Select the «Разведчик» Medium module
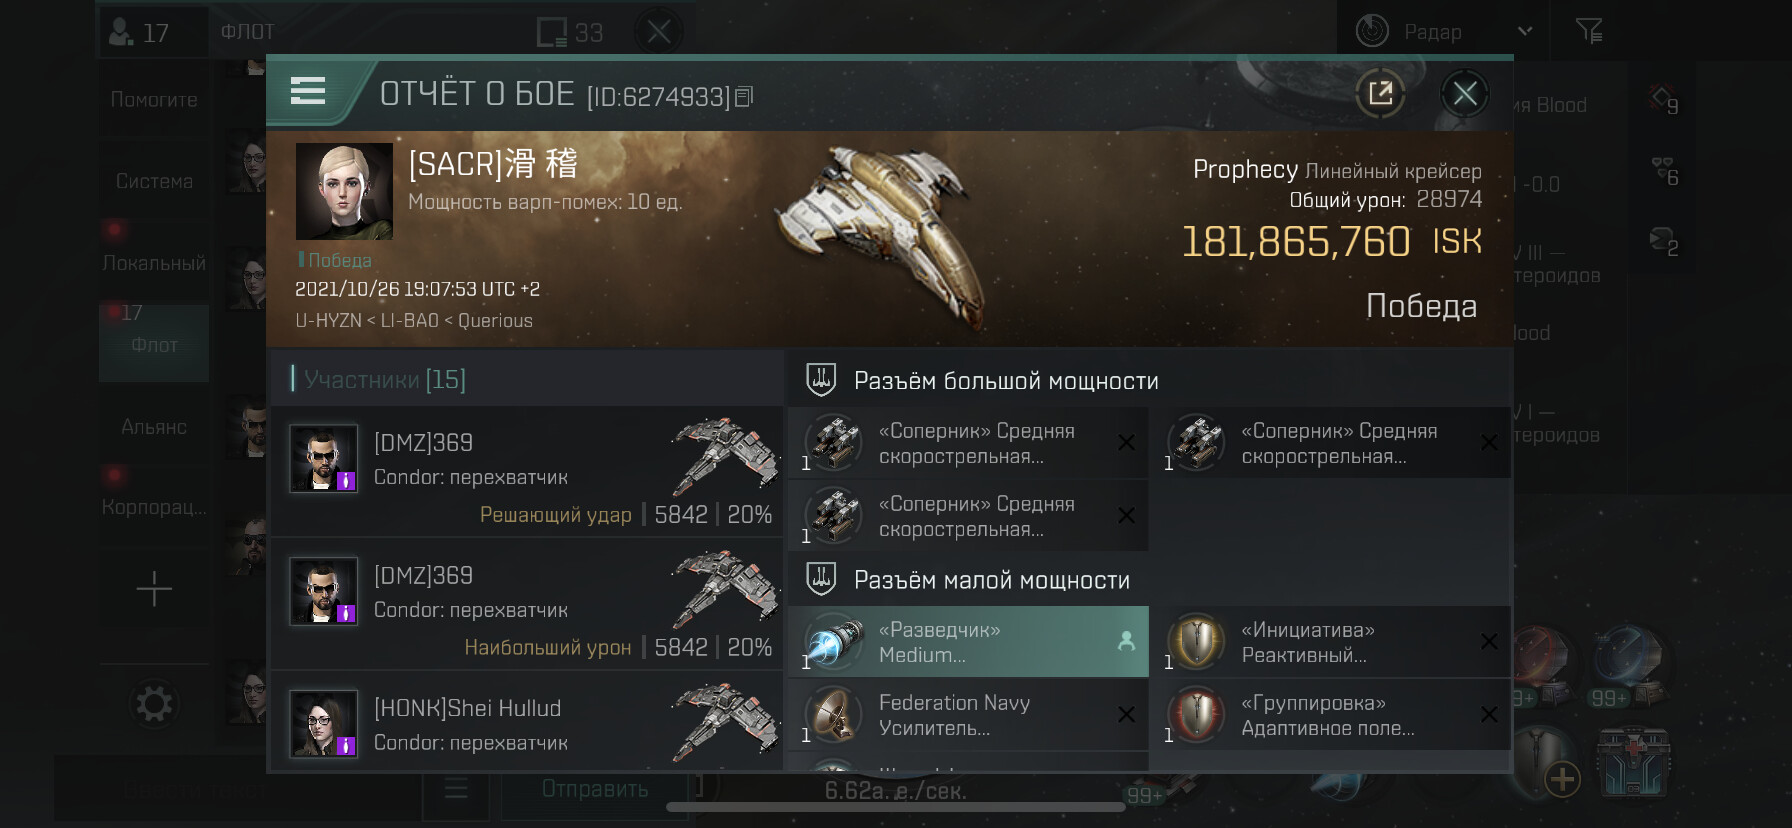The width and height of the screenshot is (1792, 828). [x=968, y=642]
